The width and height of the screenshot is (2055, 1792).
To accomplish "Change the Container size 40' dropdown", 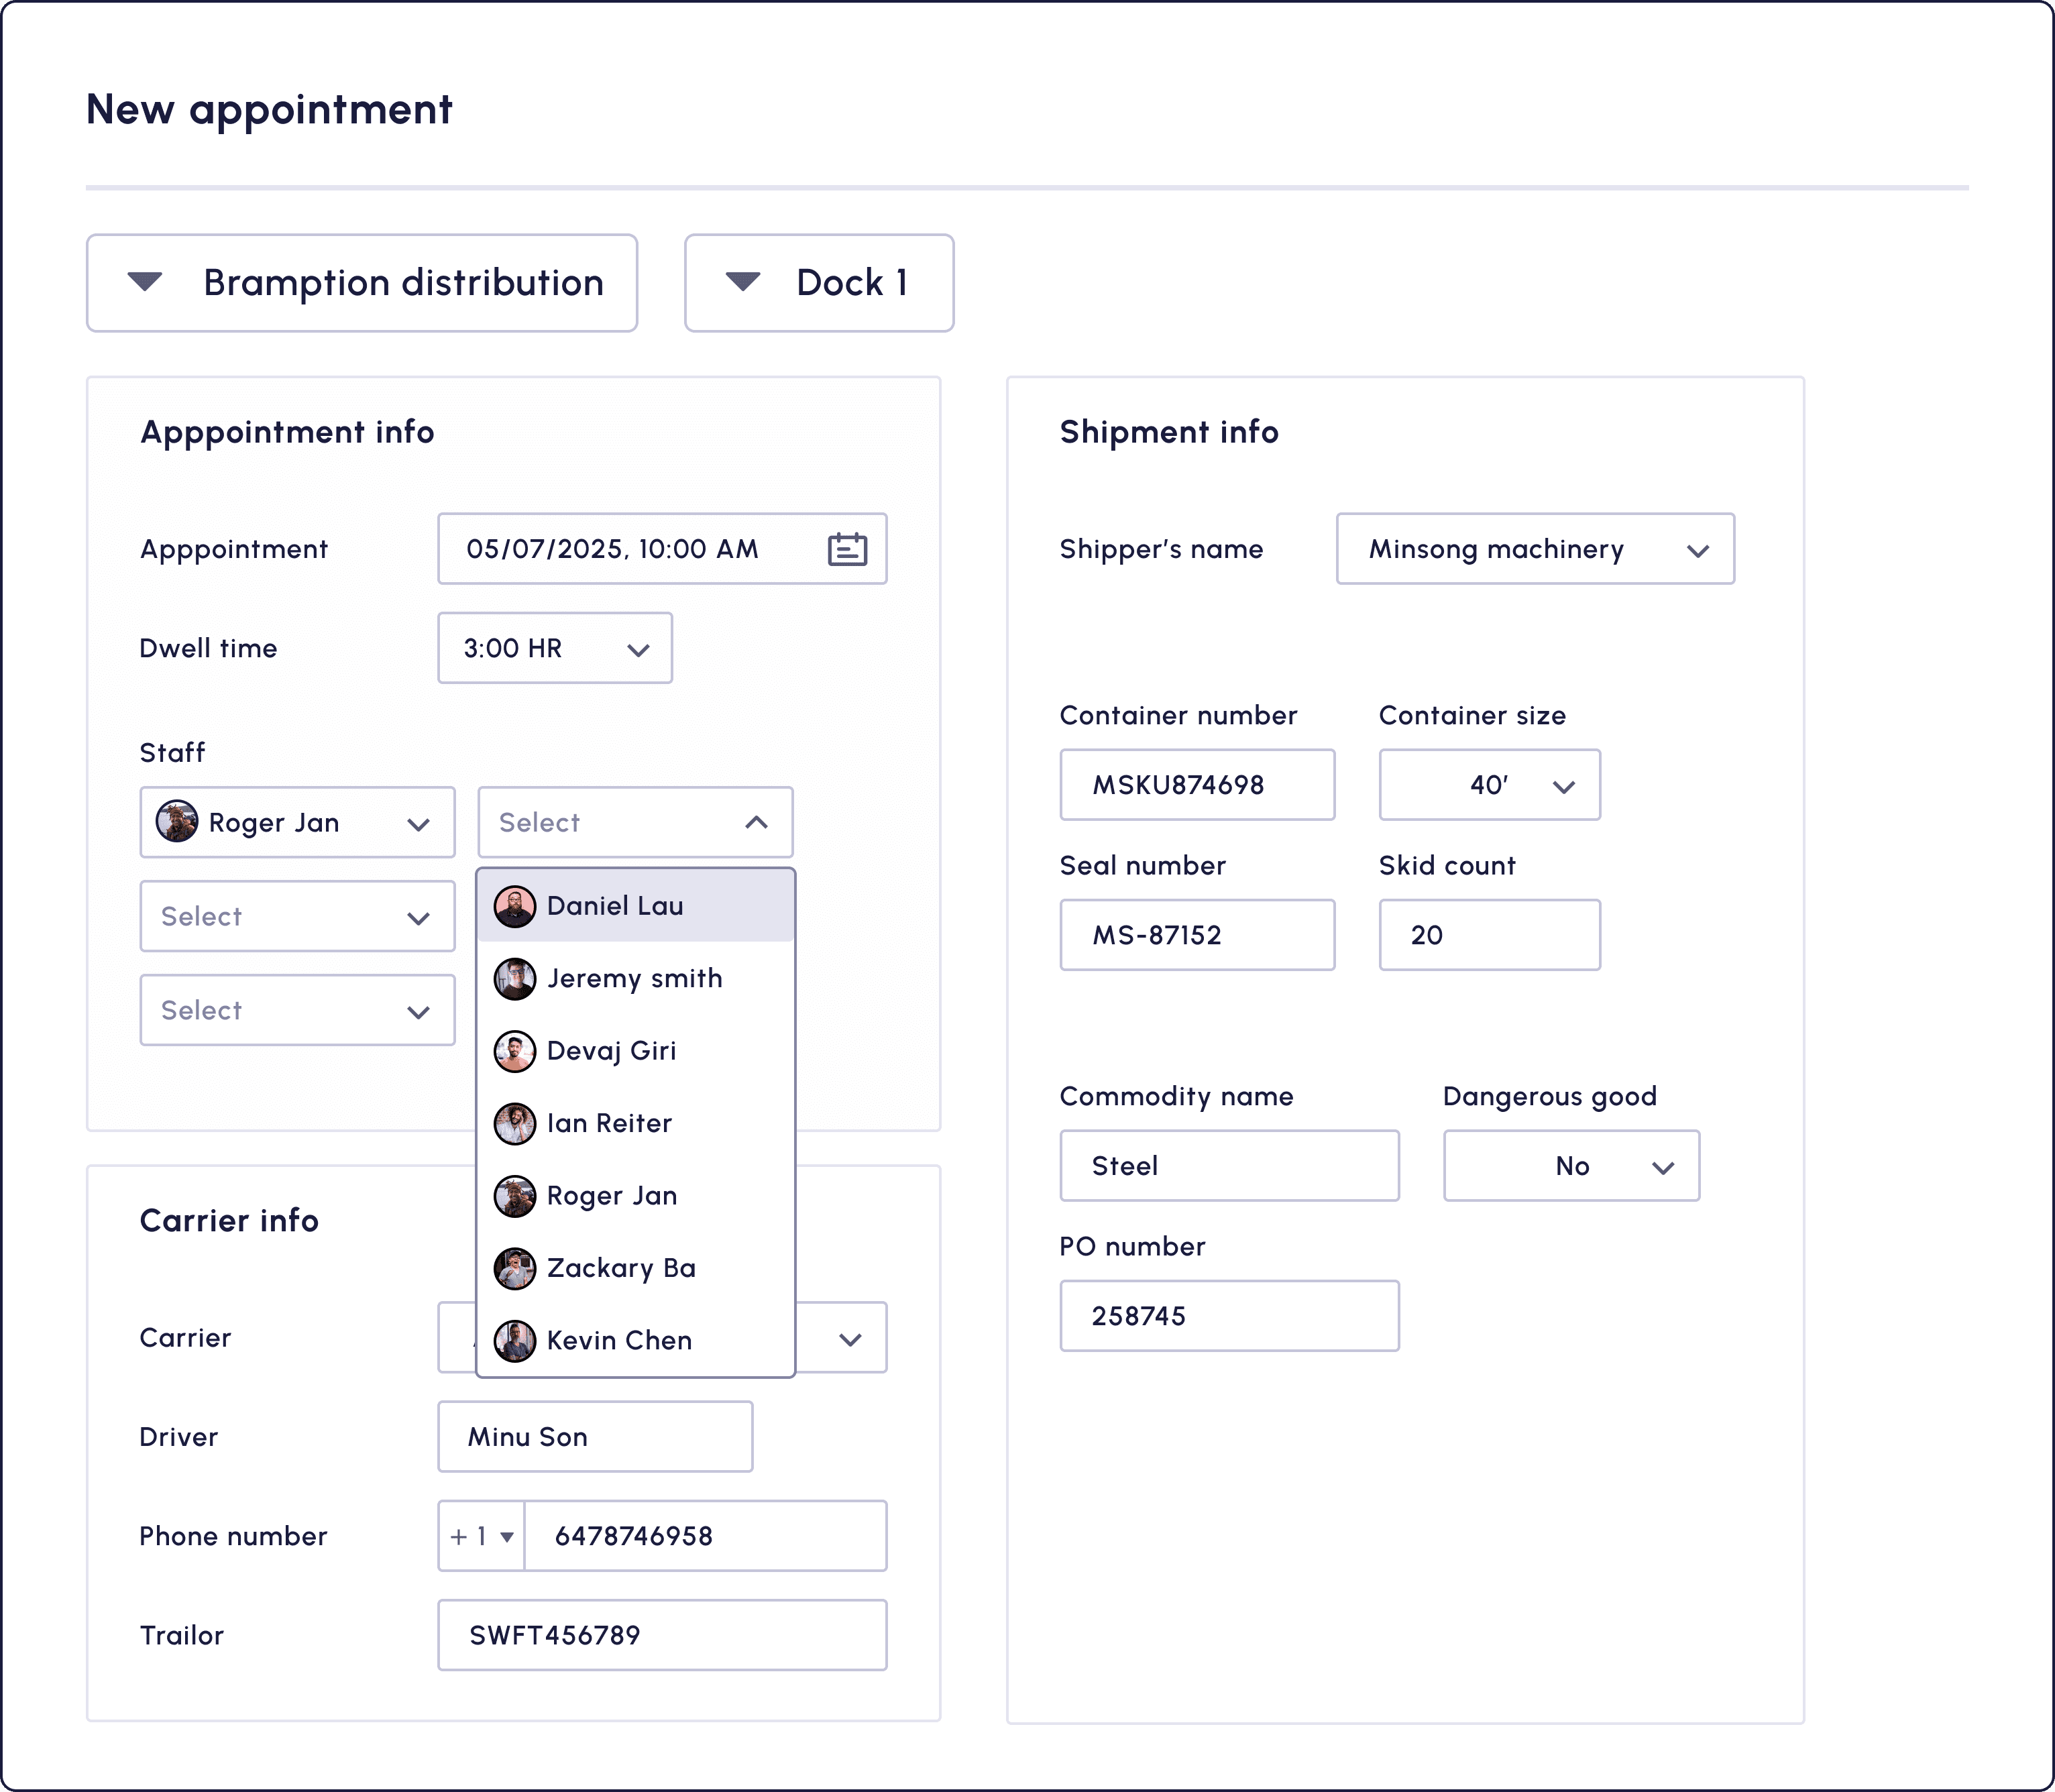I will [1489, 785].
